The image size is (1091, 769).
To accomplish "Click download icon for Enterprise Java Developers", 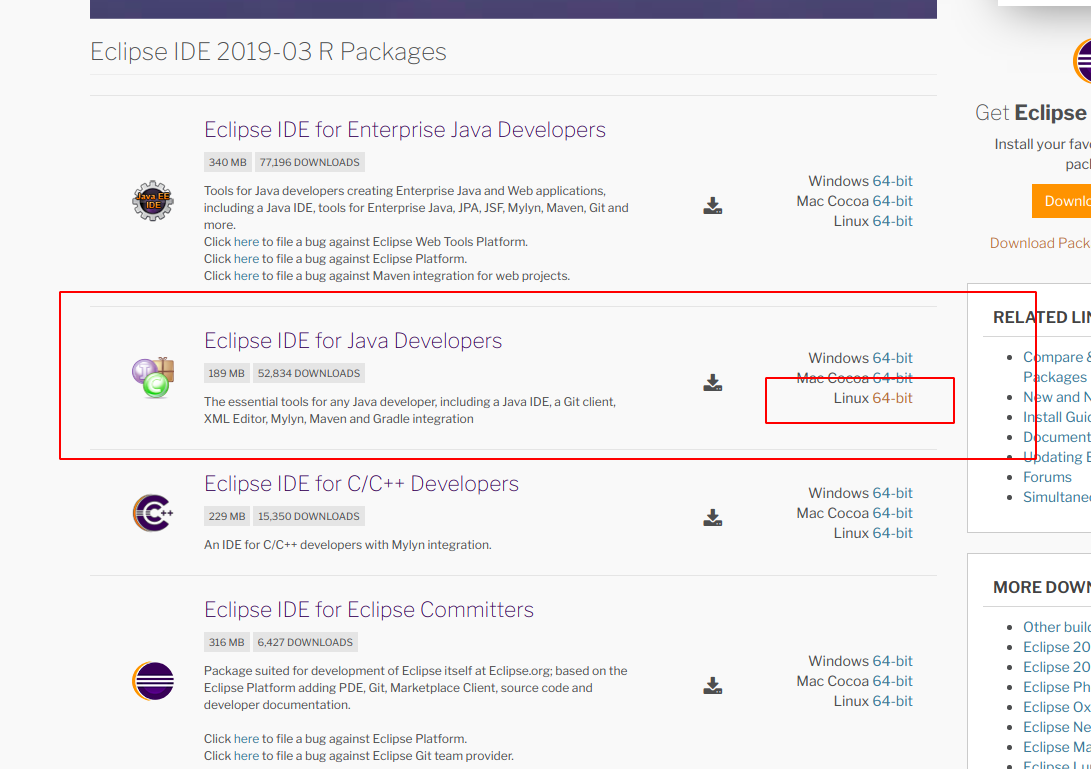I will tap(712, 205).
